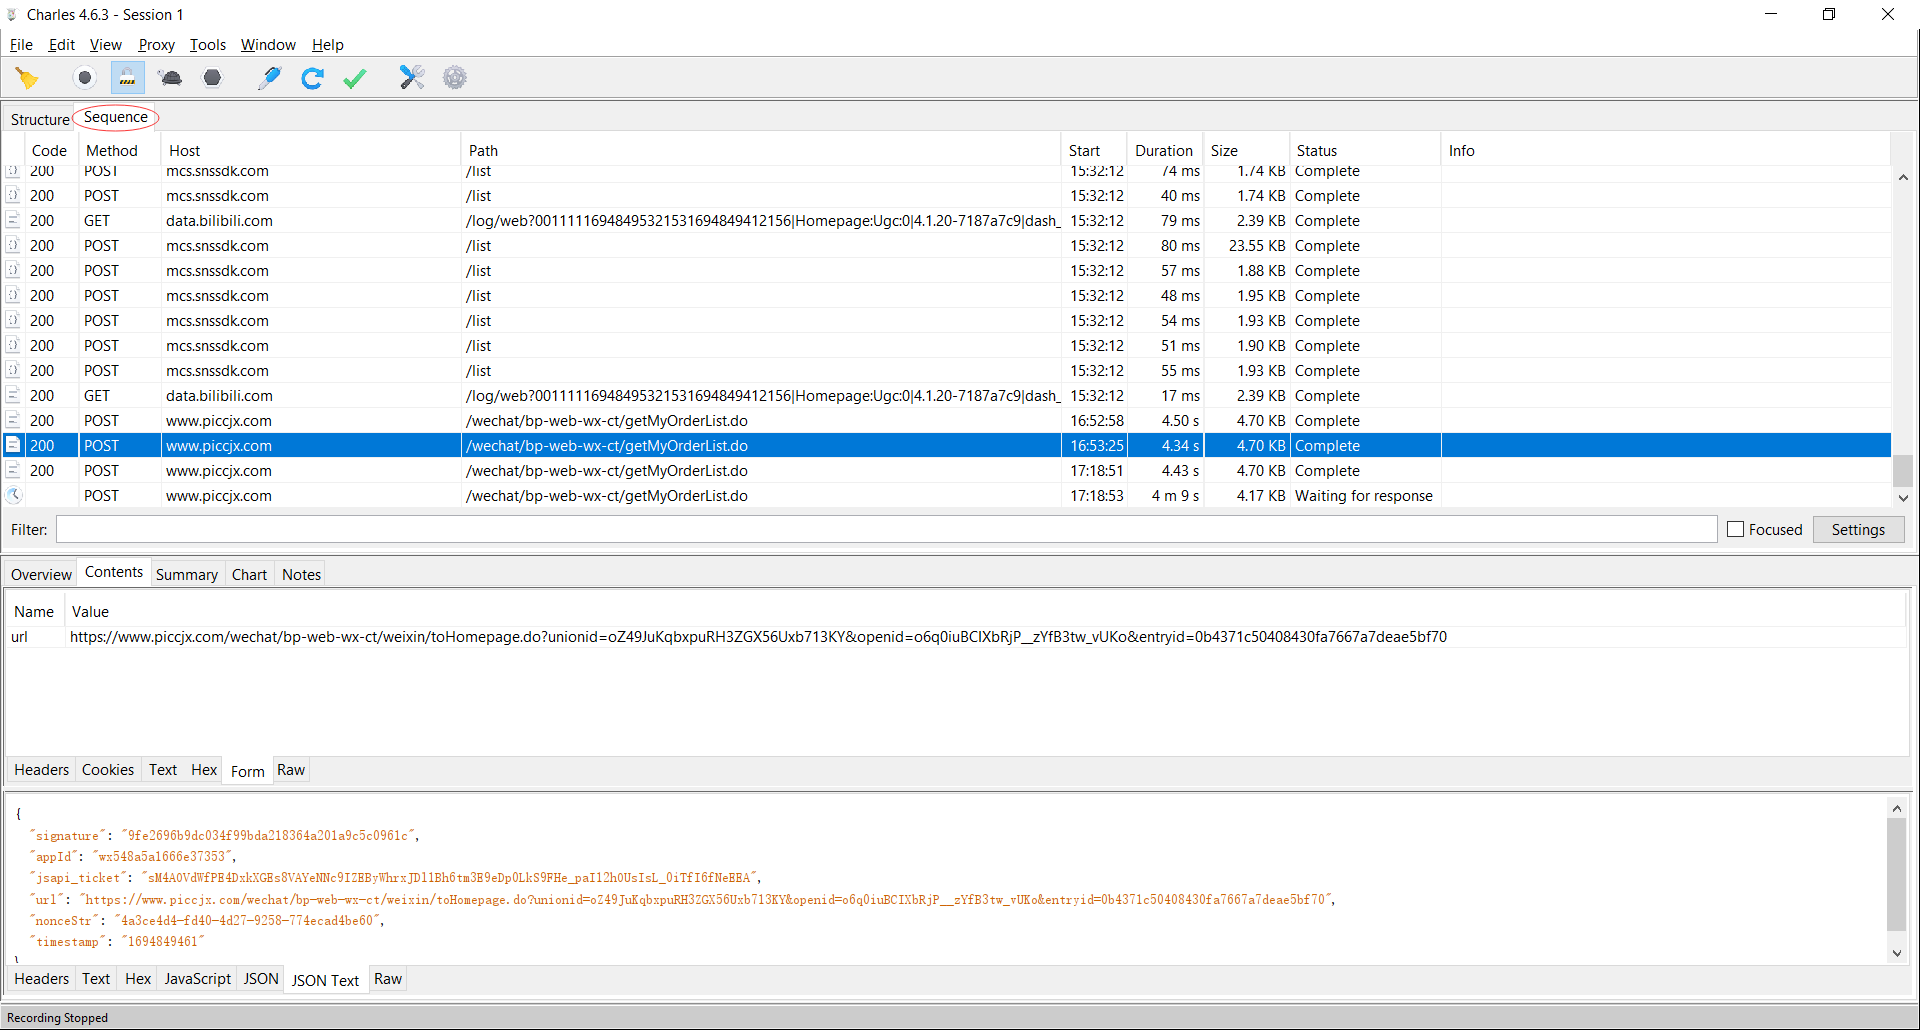This screenshot has width=1920, height=1030.
Task: Select piccjx.com request started 17:18:51
Action: [947, 471]
